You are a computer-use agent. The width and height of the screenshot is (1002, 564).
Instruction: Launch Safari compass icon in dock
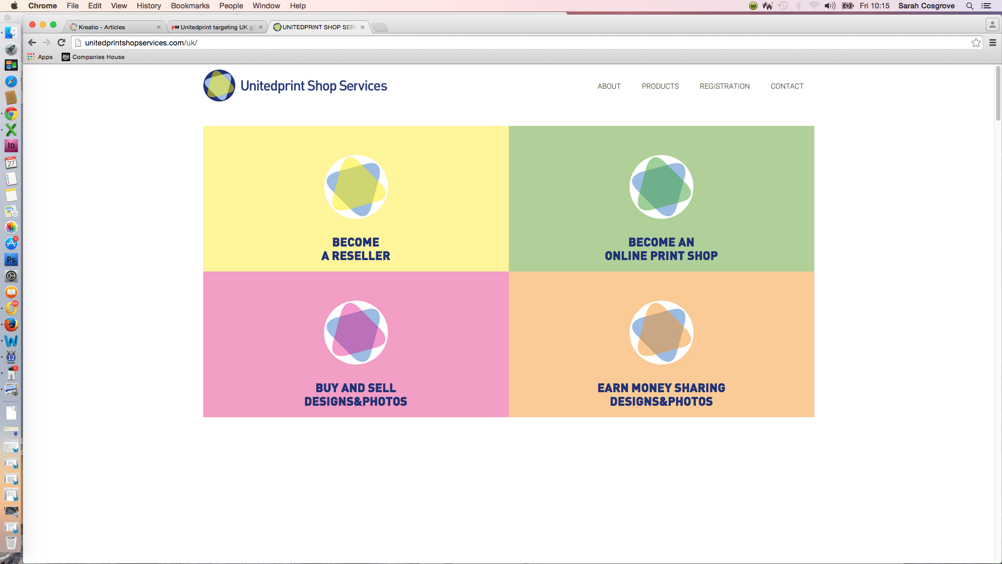11,81
